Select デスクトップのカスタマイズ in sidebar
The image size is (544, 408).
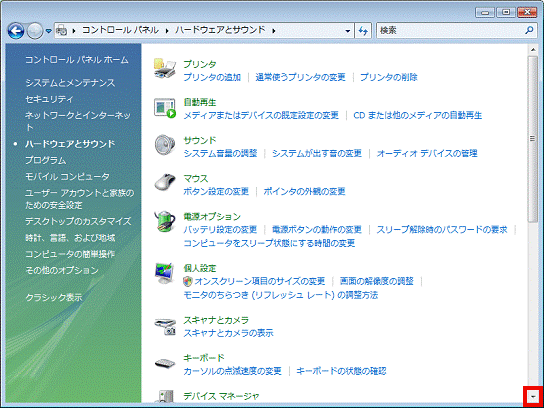[x=78, y=221]
